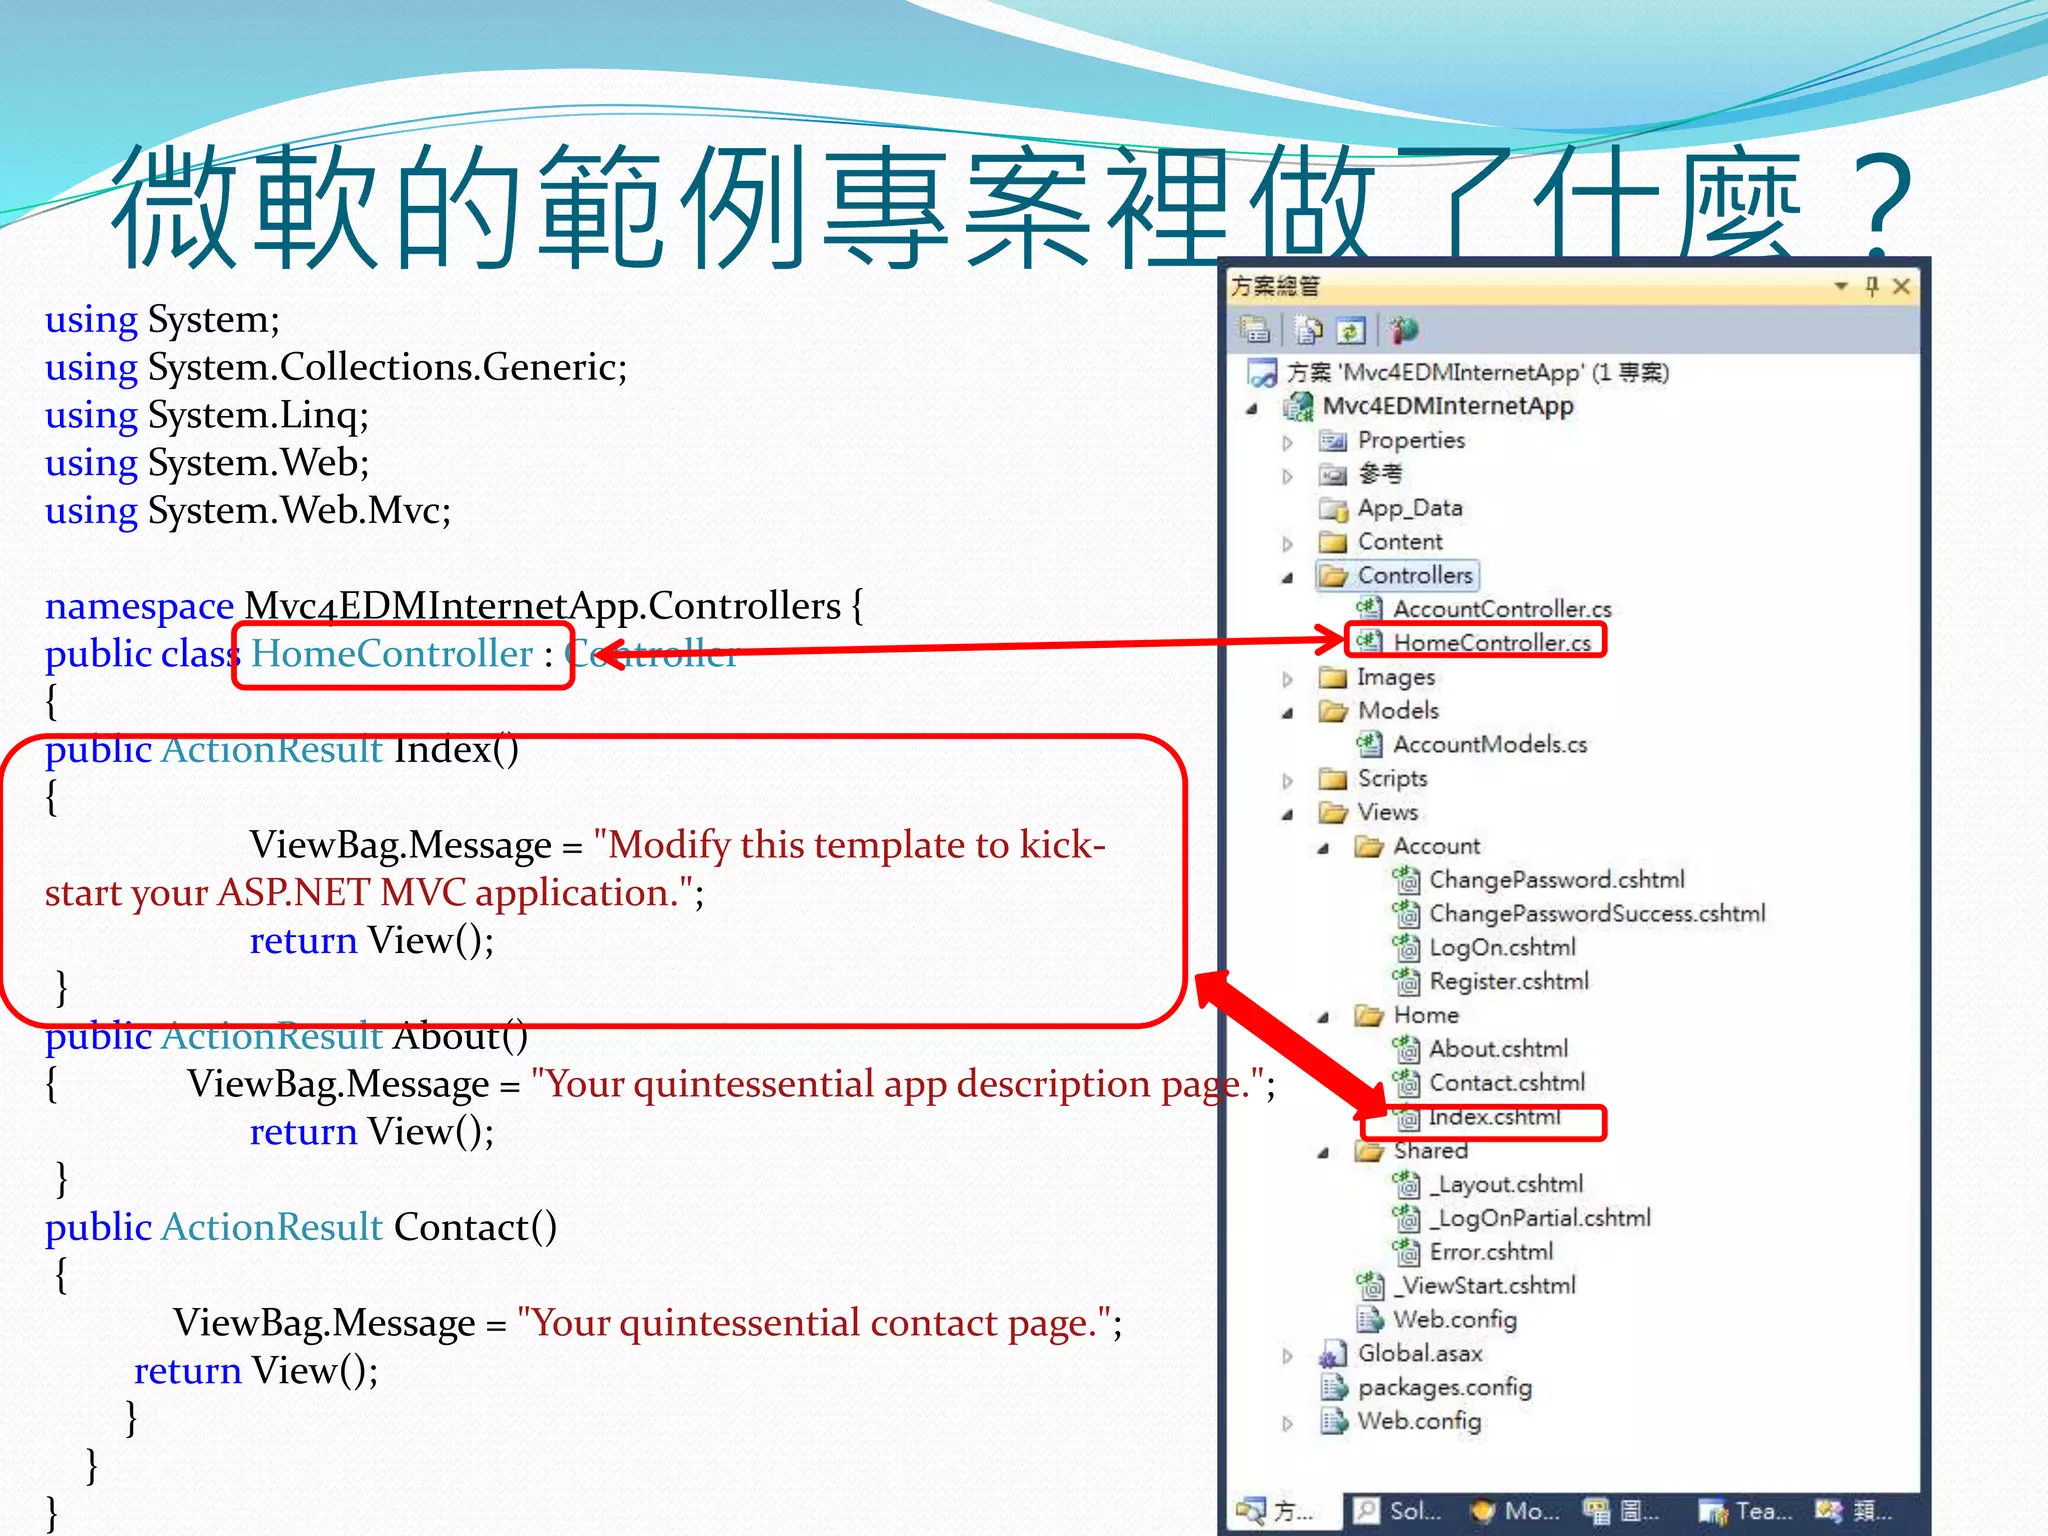Click the Scripts folder icon
The width and height of the screenshot is (2048, 1536).
click(x=1333, y=779)
